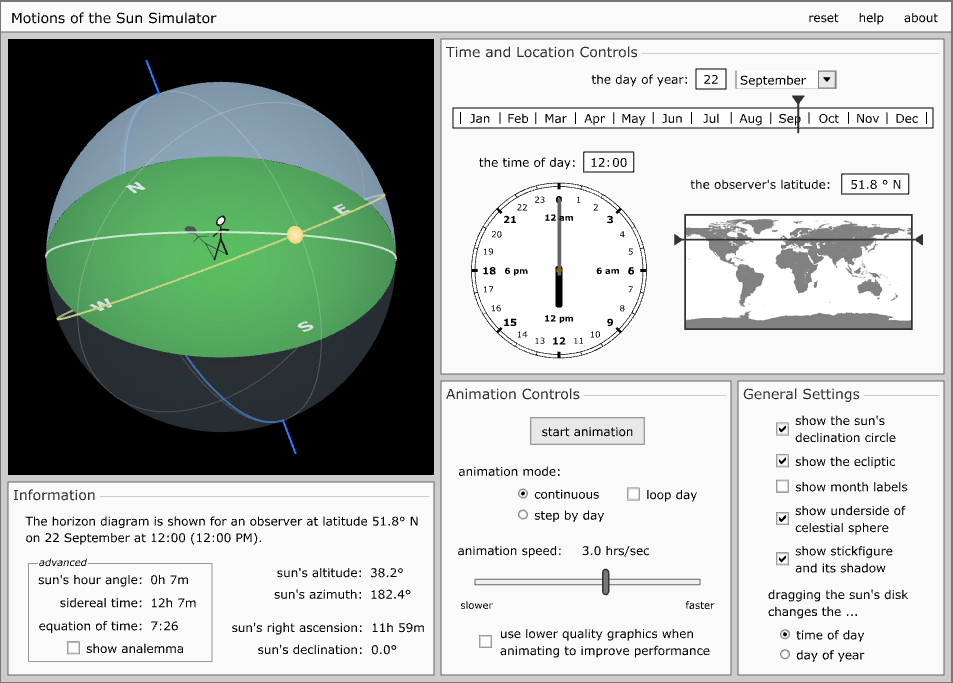Click the left latitude arrow on the world map
The height and width of the screenshot is (683, 953).
(678, 240)
